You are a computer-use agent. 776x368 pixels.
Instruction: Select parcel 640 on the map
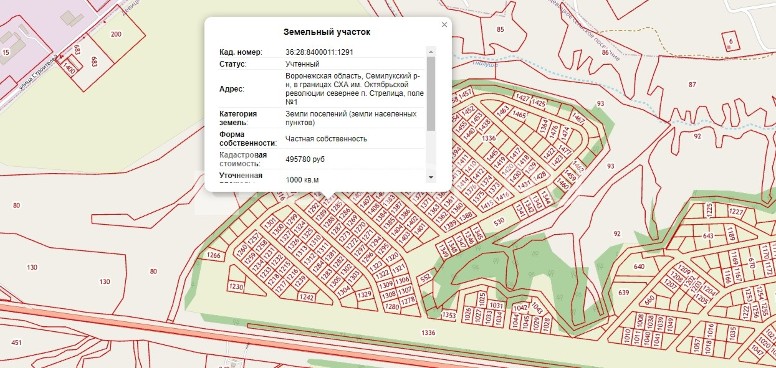tap(639, 267)
